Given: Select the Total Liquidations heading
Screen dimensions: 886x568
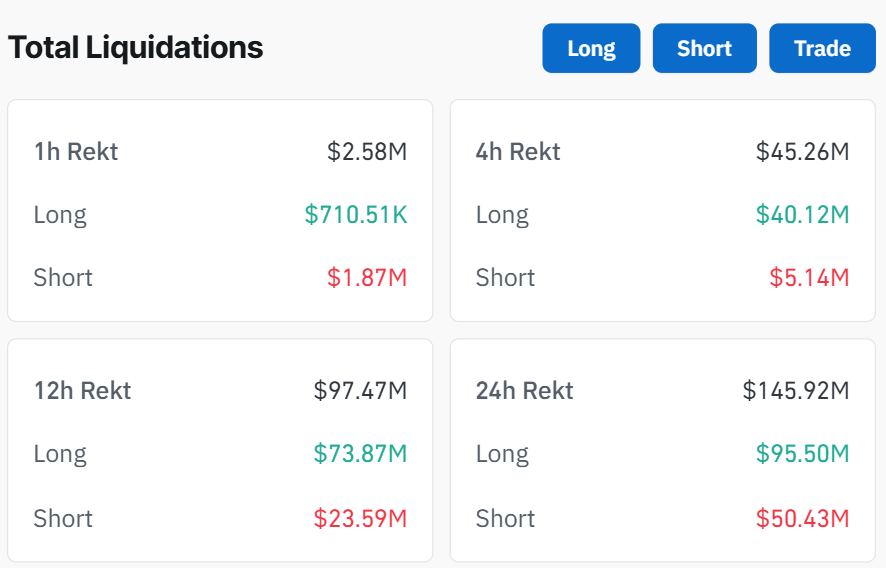Looking at the screenshot, I should 136,47.
